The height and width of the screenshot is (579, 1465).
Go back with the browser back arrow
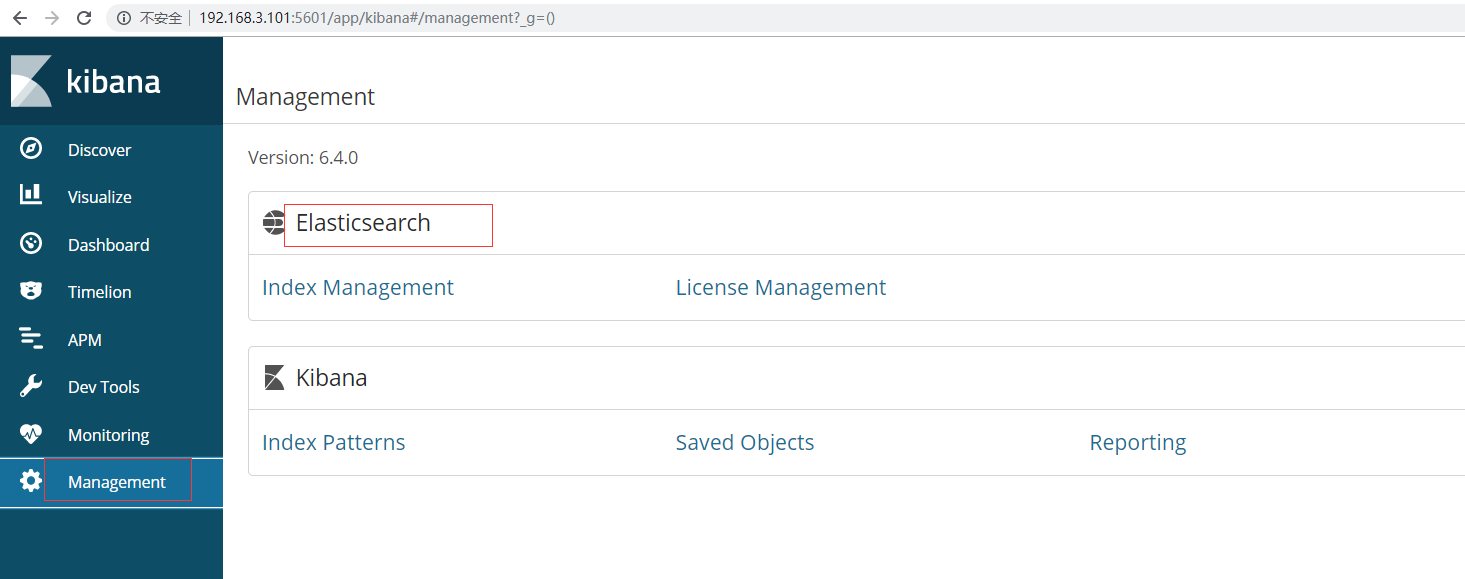coord(20,18)
